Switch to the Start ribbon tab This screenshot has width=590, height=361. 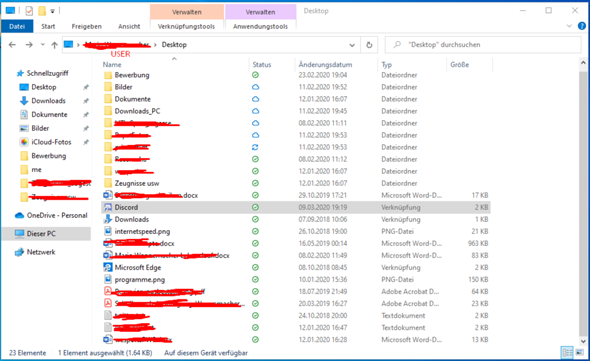point(48,26)
